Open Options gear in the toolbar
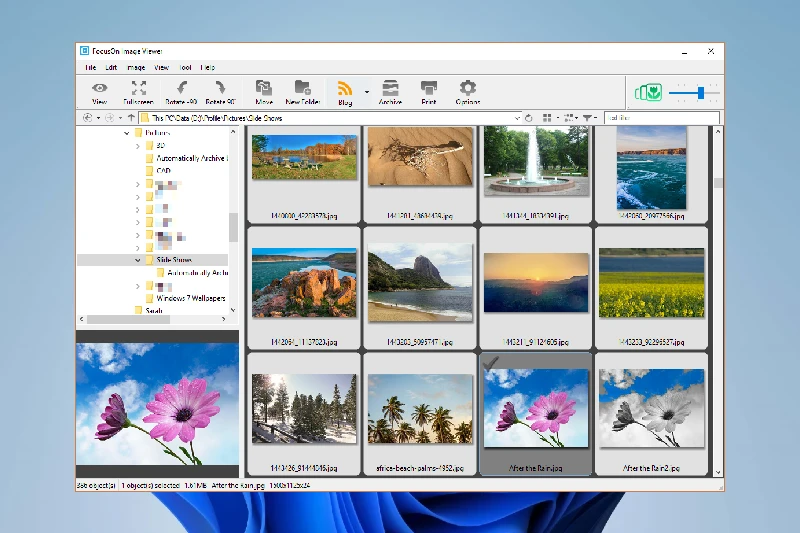Image resolution: width=800 pixels, height=533 pixels. tap(467, 90)
